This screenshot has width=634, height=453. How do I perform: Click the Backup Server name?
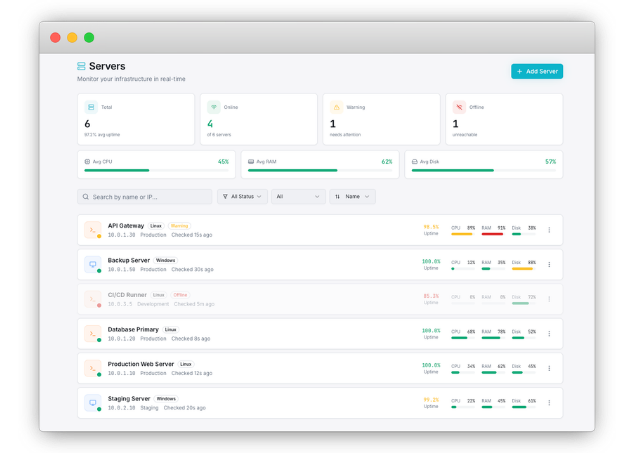129,260
